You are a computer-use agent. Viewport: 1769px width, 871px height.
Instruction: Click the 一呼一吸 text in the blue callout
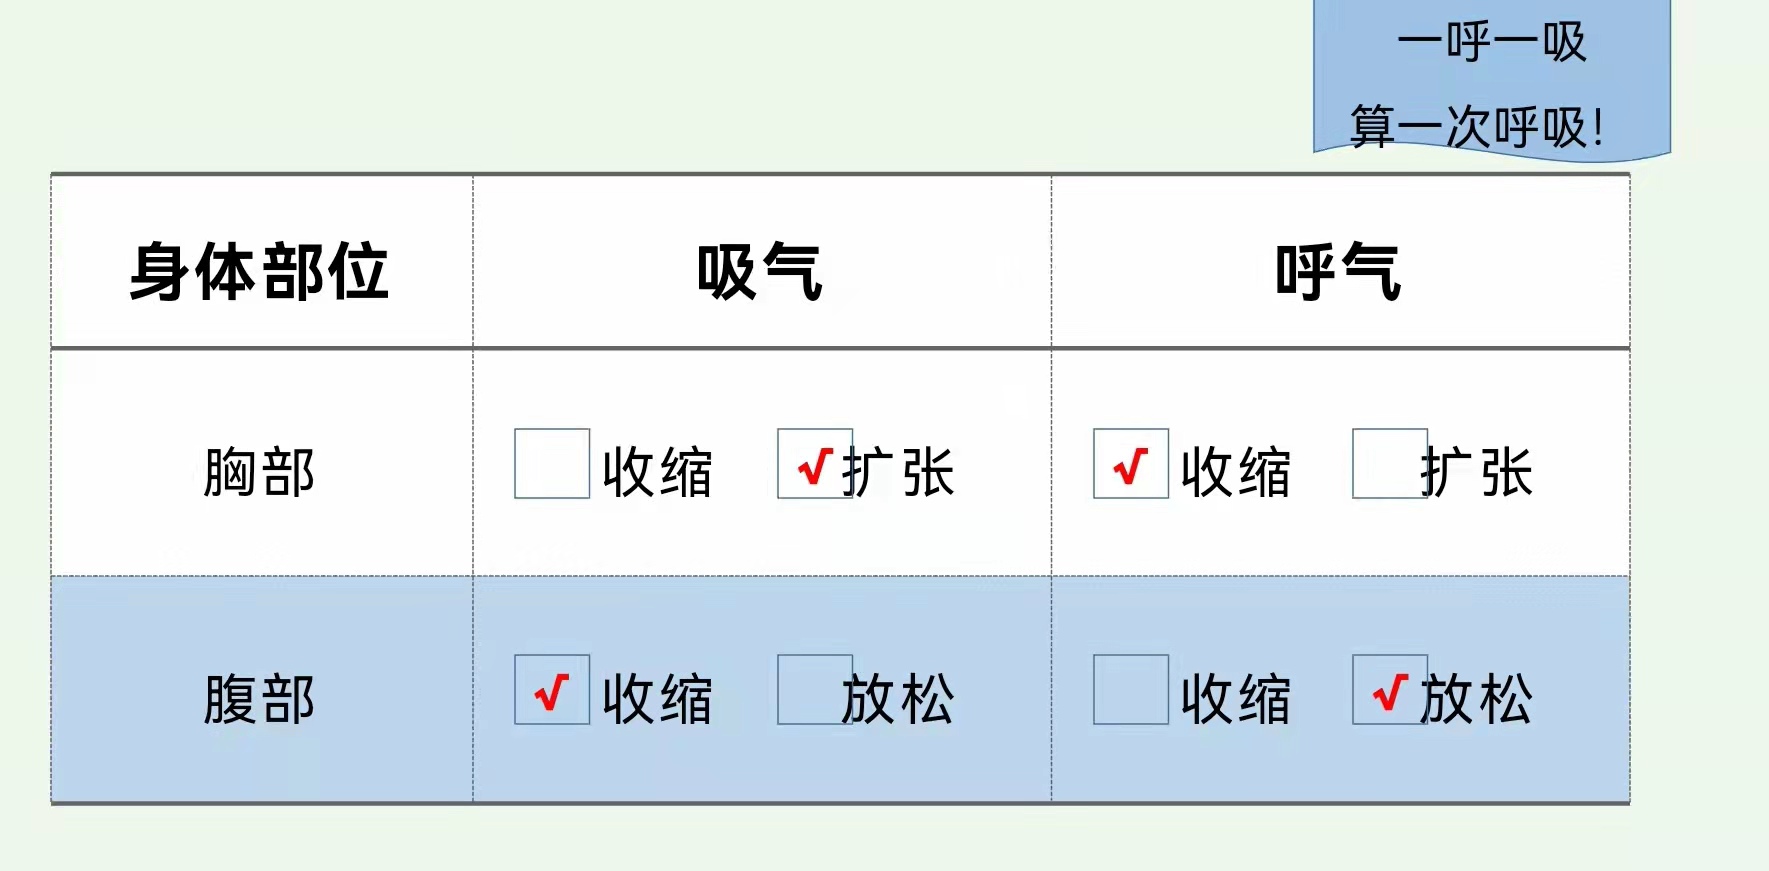[1491, 43]
